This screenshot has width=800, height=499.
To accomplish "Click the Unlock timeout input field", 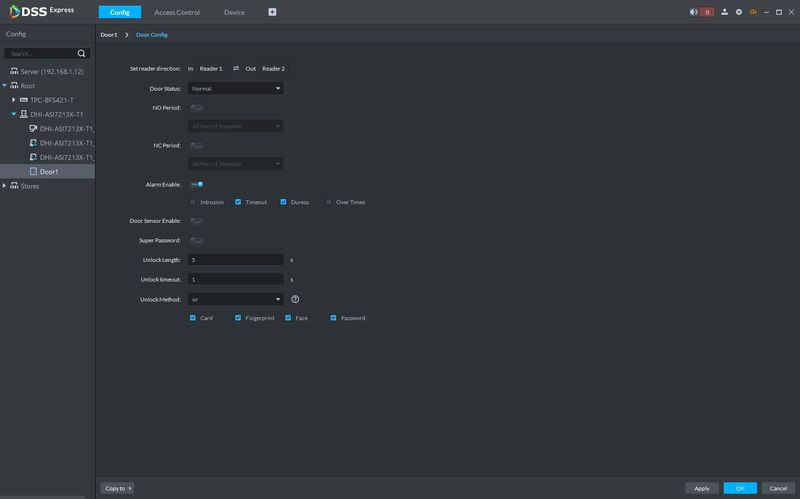I will click(236, 279).
